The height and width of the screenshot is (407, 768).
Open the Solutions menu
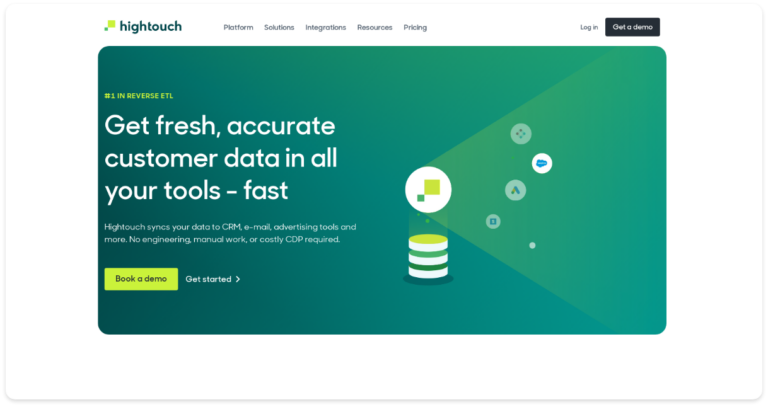point(279,27)
